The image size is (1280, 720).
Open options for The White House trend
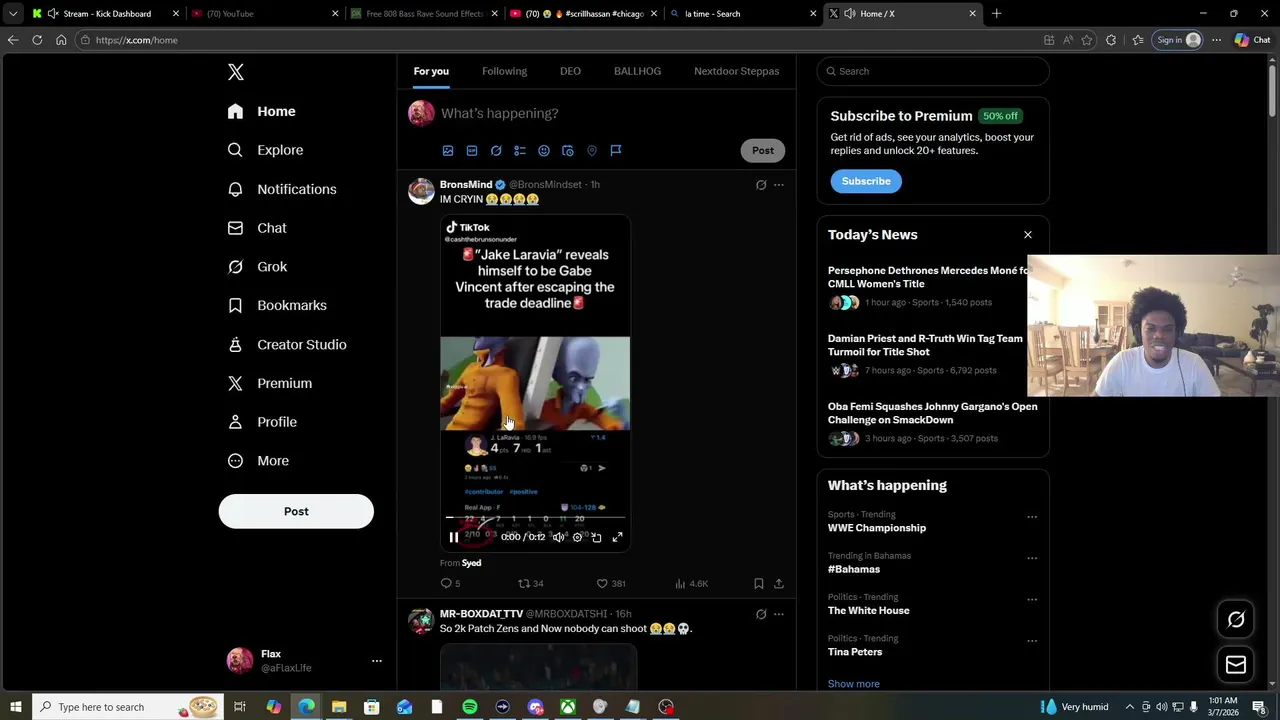point(1032,600)
